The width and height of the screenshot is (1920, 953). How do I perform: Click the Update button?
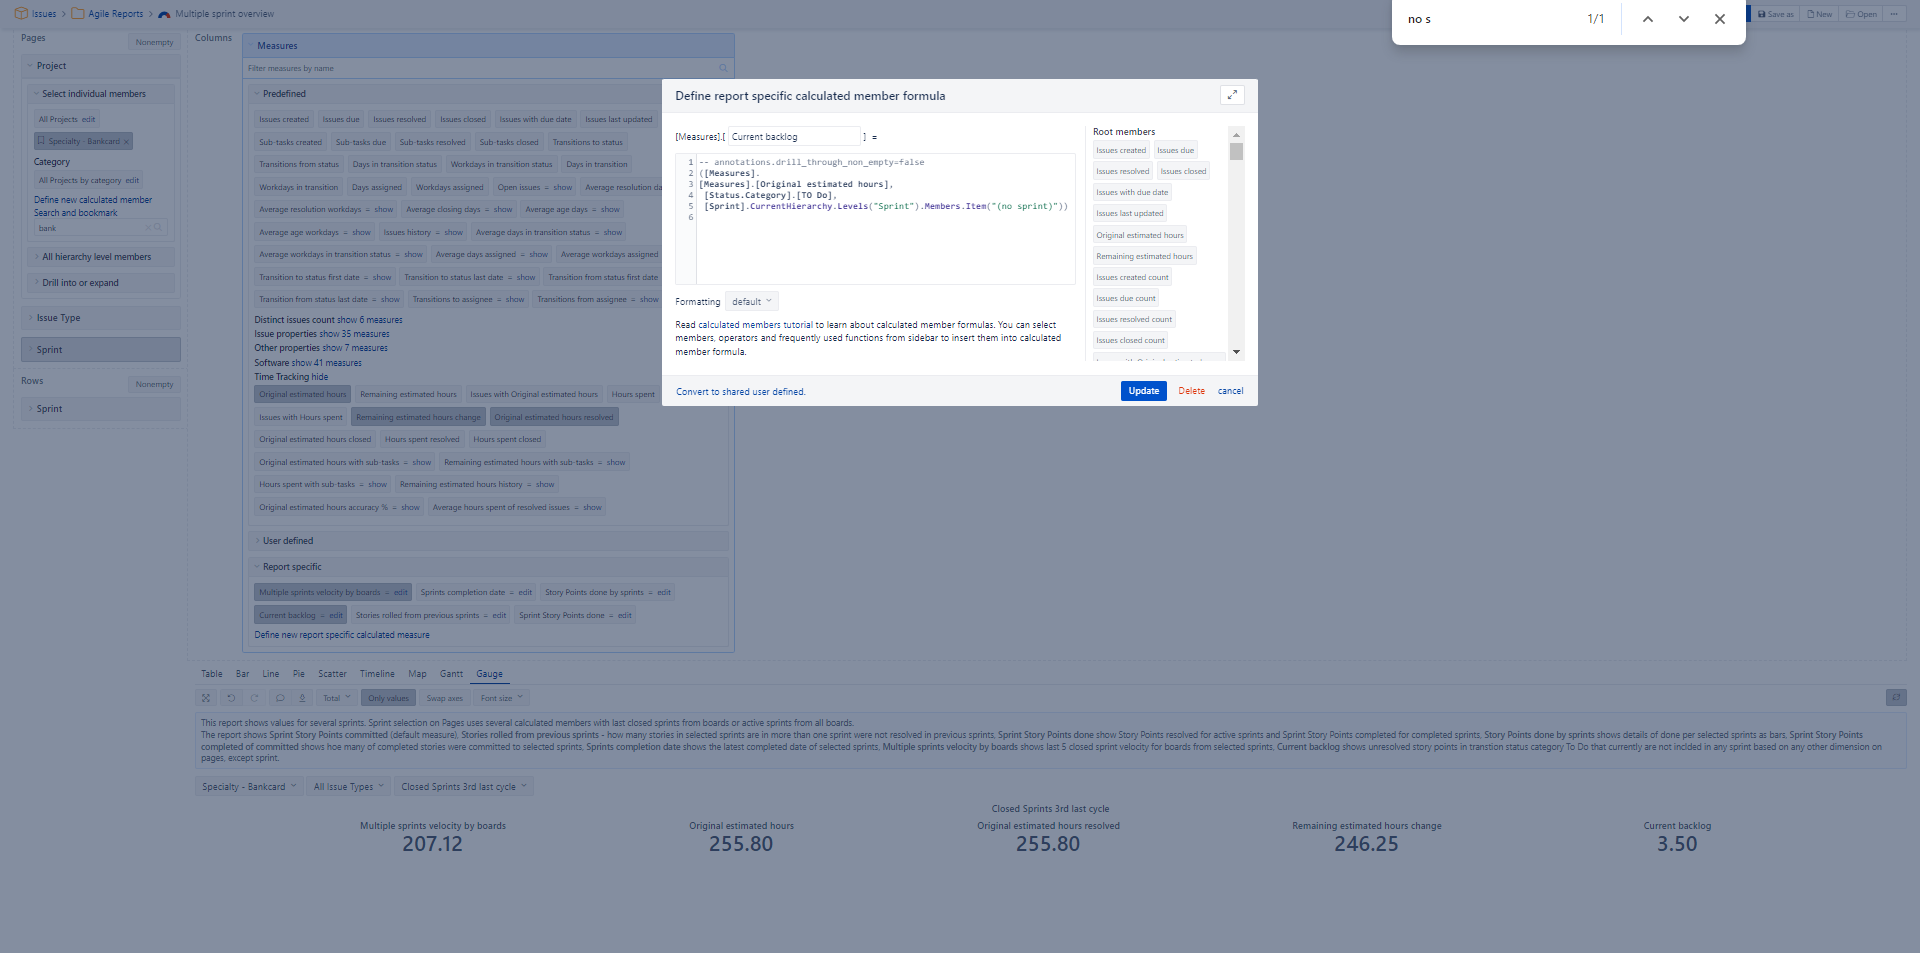[x=1143, y=391]
